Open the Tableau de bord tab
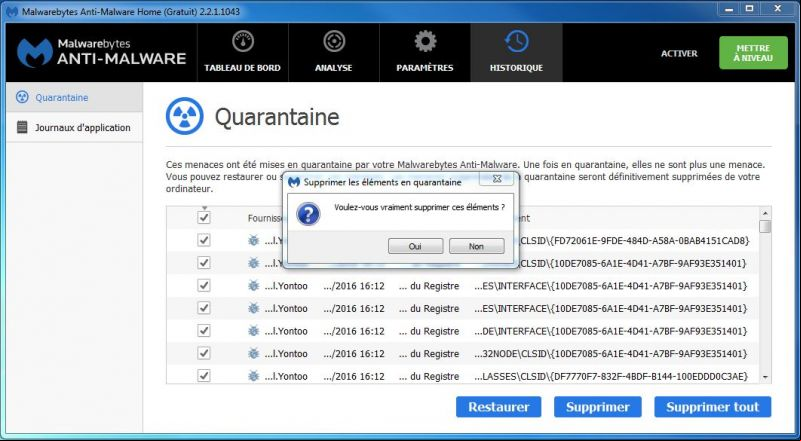801x441 pixels. (243, 53)
